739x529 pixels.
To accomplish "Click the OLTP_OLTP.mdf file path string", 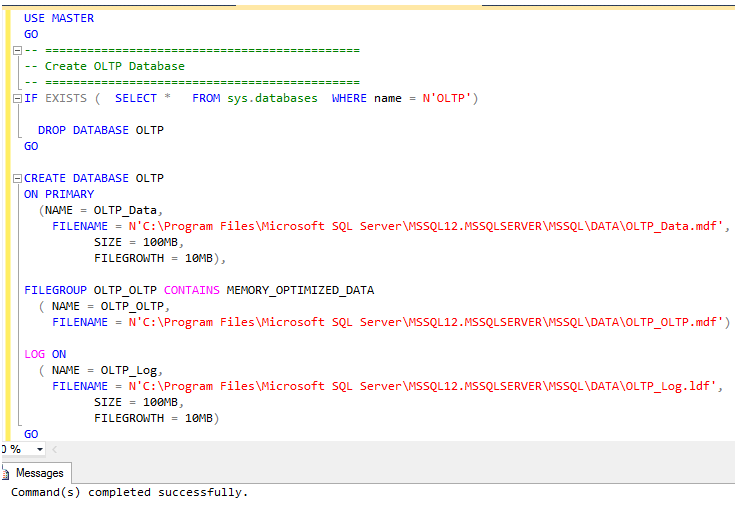I will (425, 322).
